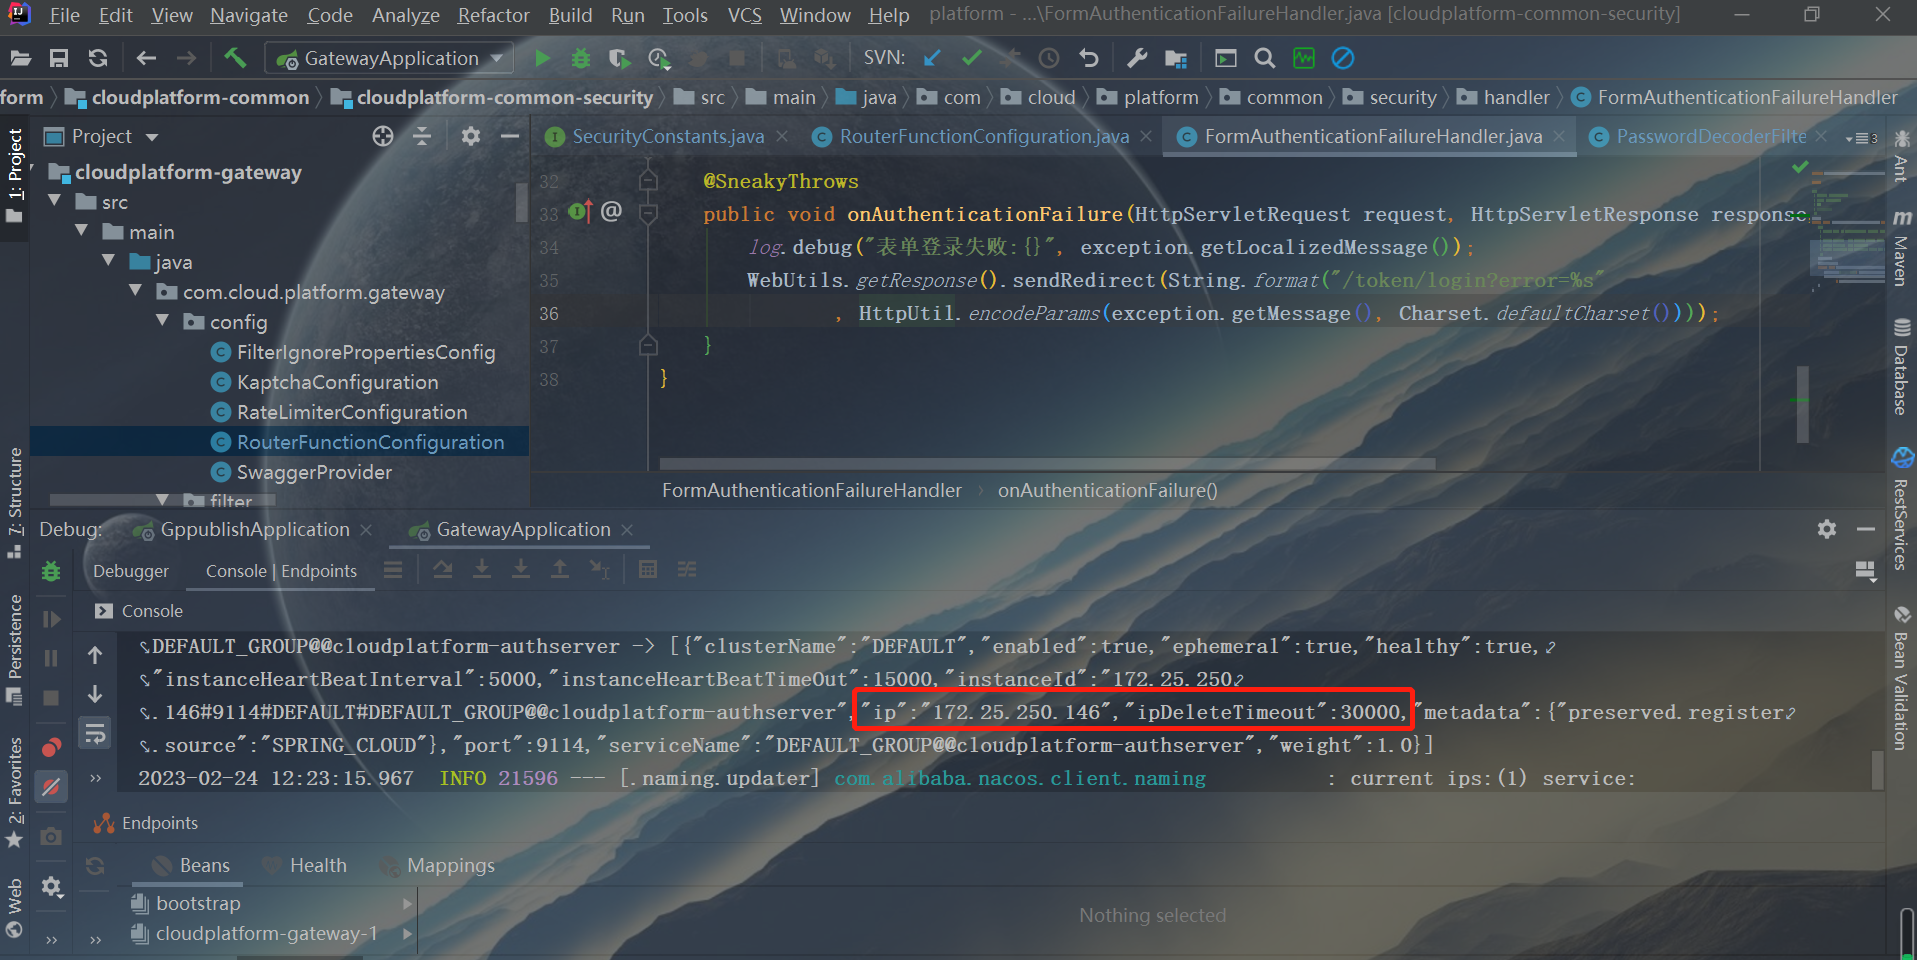
Task: Click the SVN update project arrow icon
Action: (x=932, y=58)
